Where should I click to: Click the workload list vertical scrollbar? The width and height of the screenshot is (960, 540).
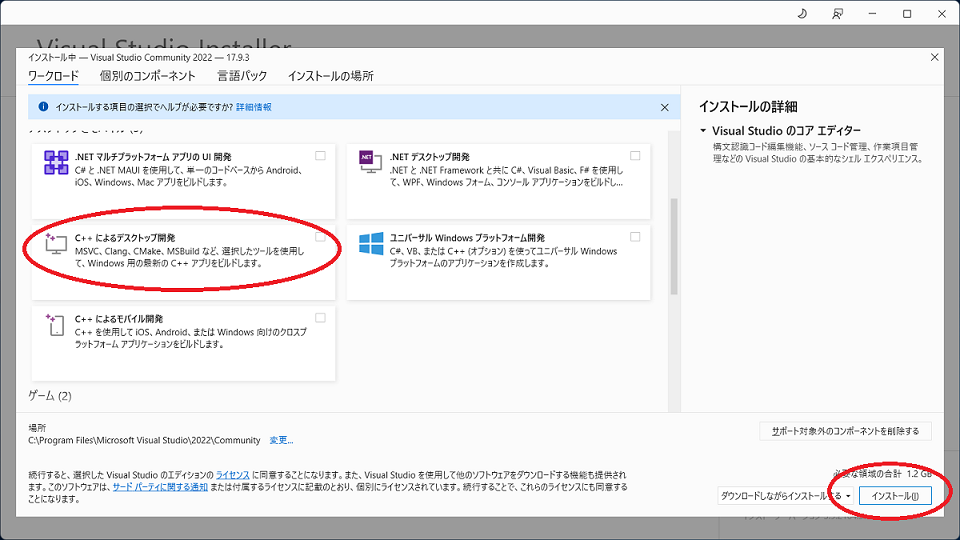[x=674, y=246]
